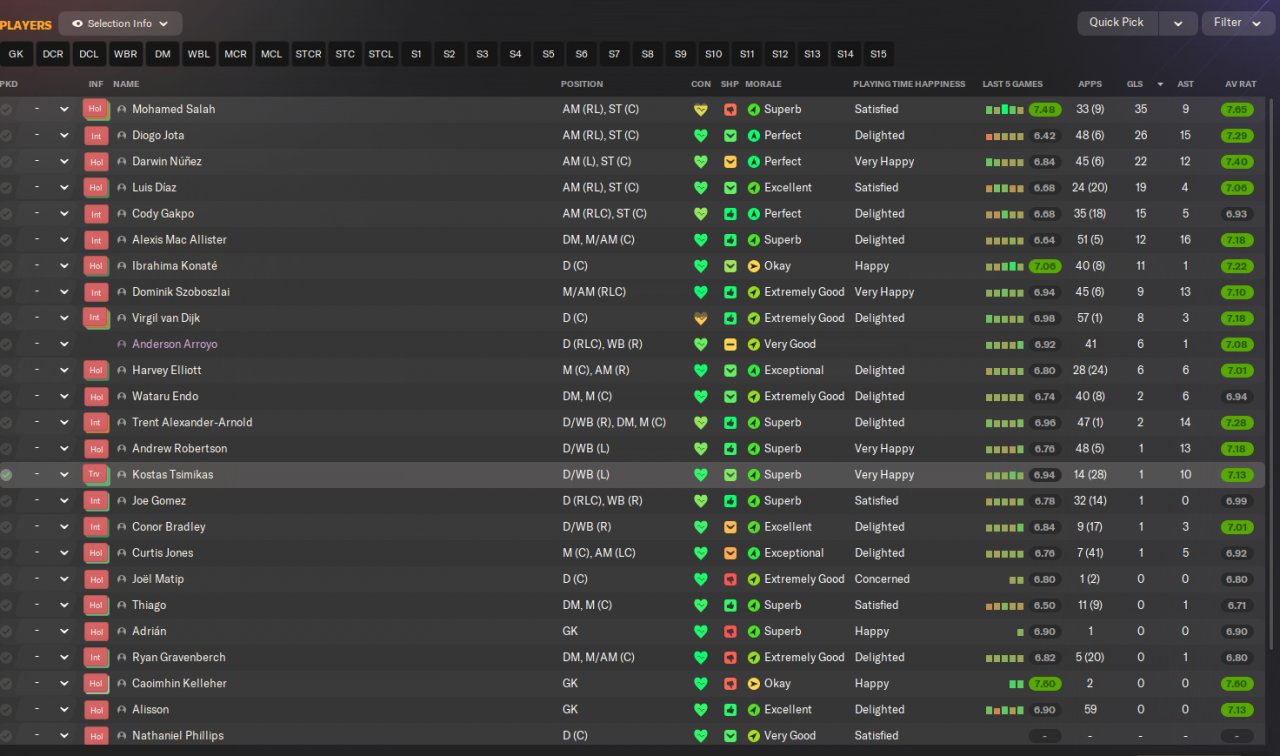This screenshot has width=1280, height=756.
Task: Select the DCR position slot
Action: 53,54
